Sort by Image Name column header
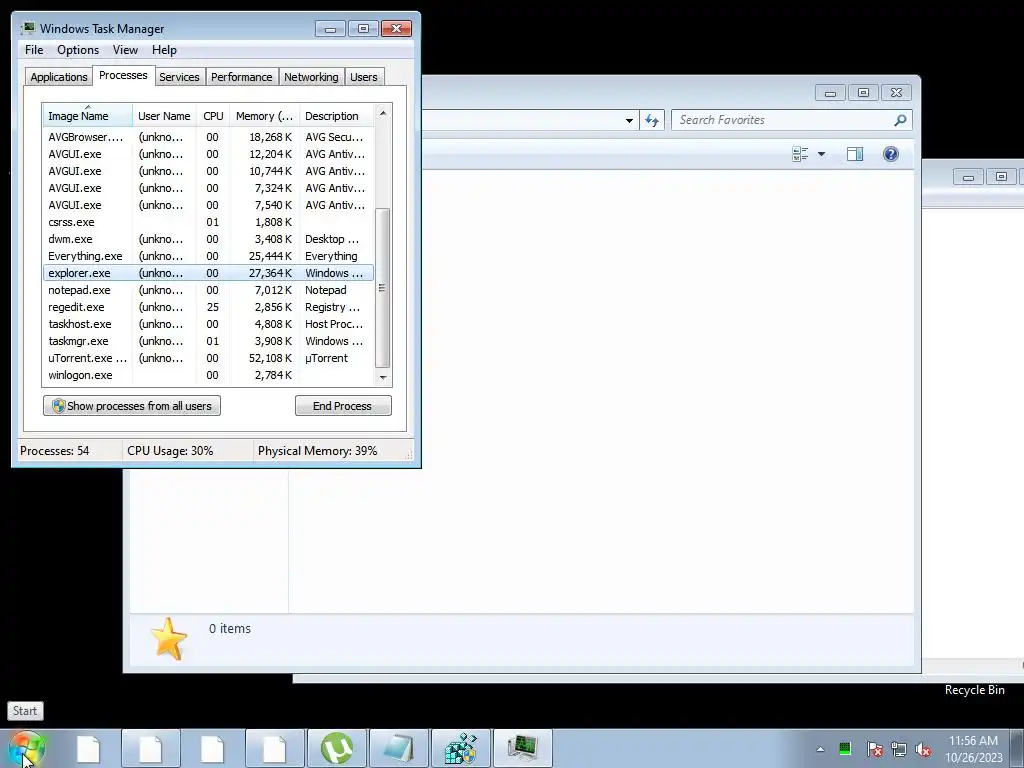1024x768 pixels. (x=88, y=116)
